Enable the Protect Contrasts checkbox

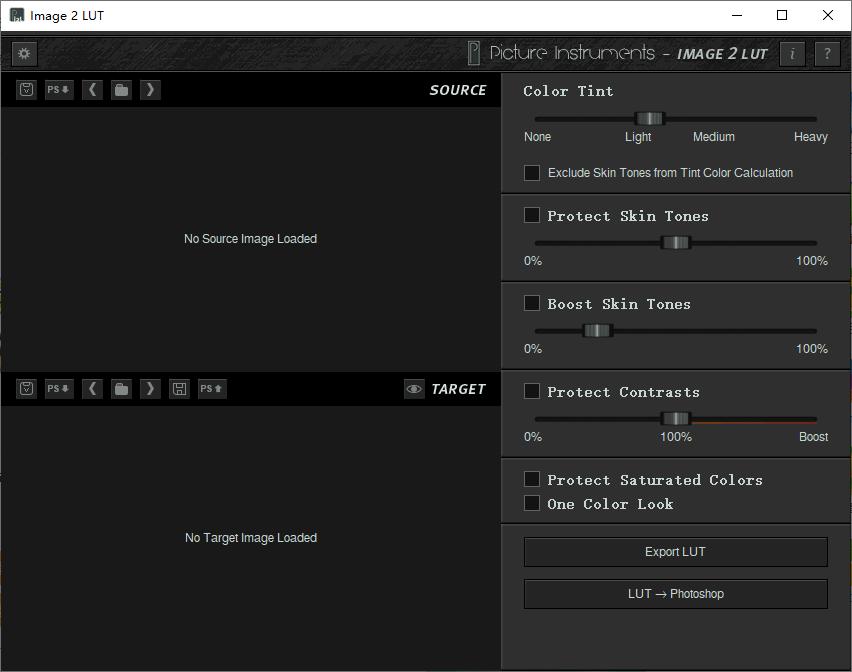pos(532,391)
